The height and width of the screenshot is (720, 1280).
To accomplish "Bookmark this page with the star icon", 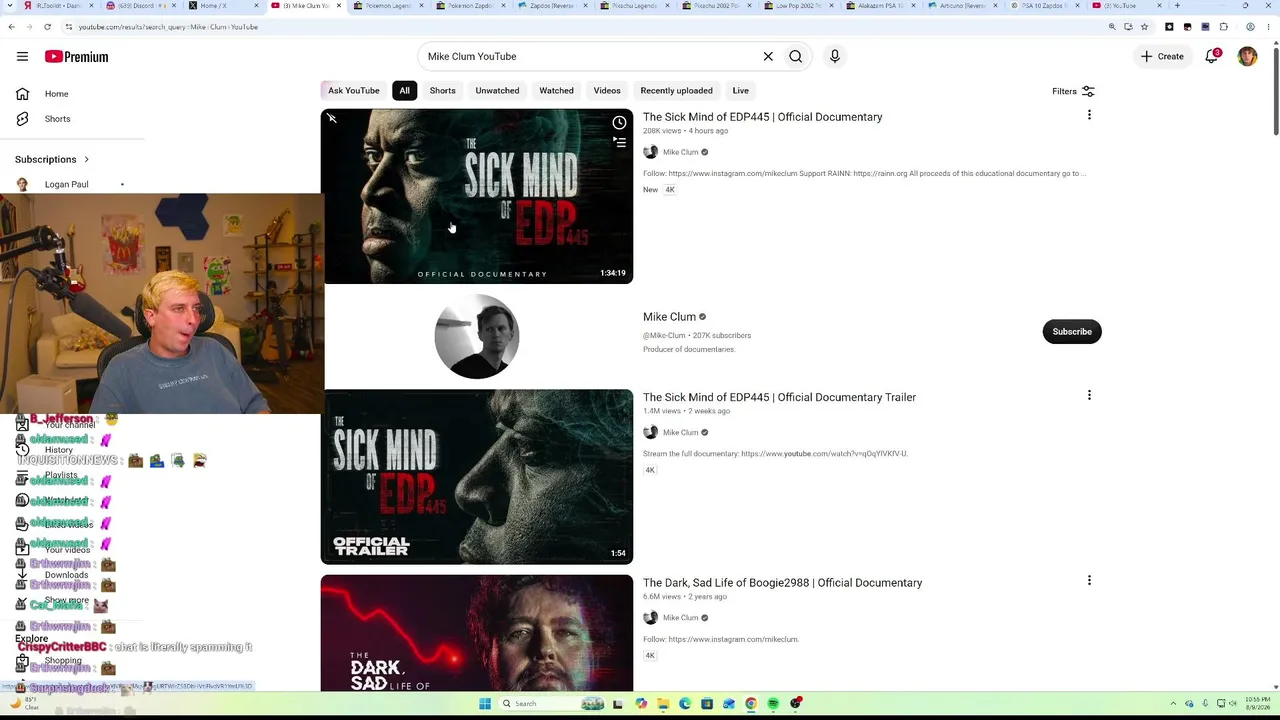I will (x=1144, y=27).
